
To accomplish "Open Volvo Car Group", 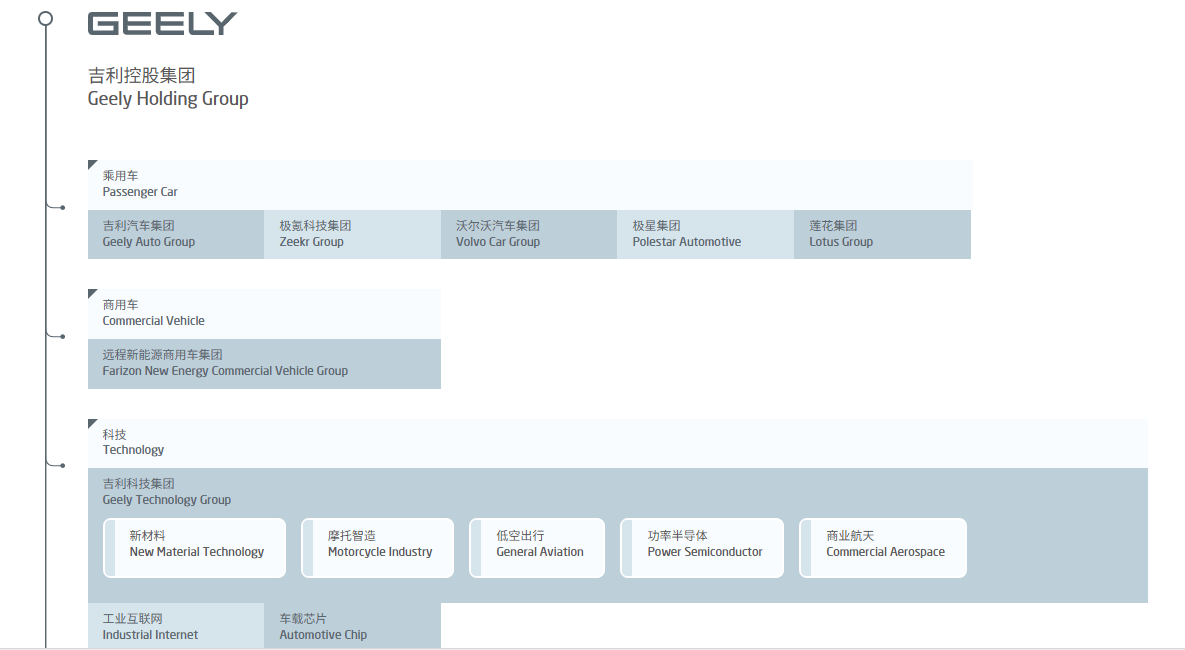I will (x=528, y=234).
